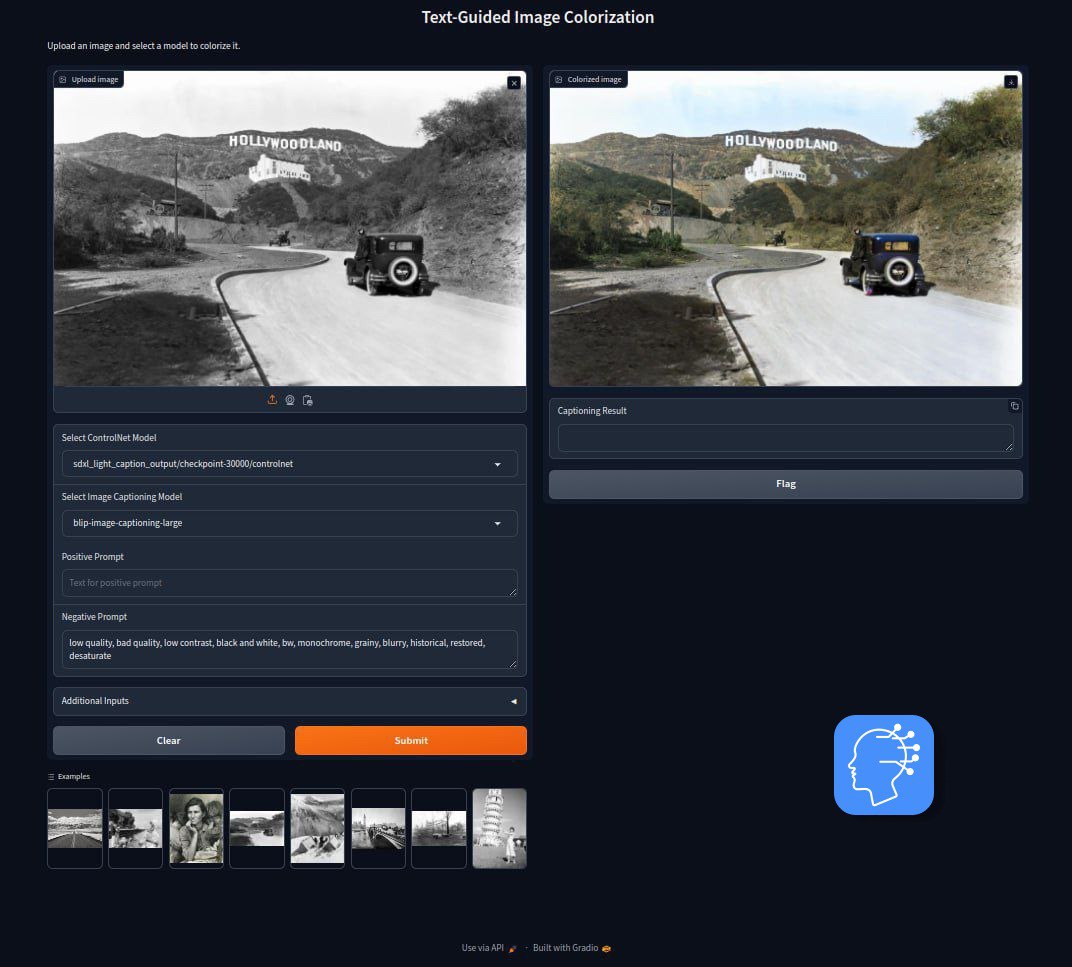The height and width of the screenshot is (967, 1072).
Task: Focus the Positive Prompt text field
Action: click(289, 583)
